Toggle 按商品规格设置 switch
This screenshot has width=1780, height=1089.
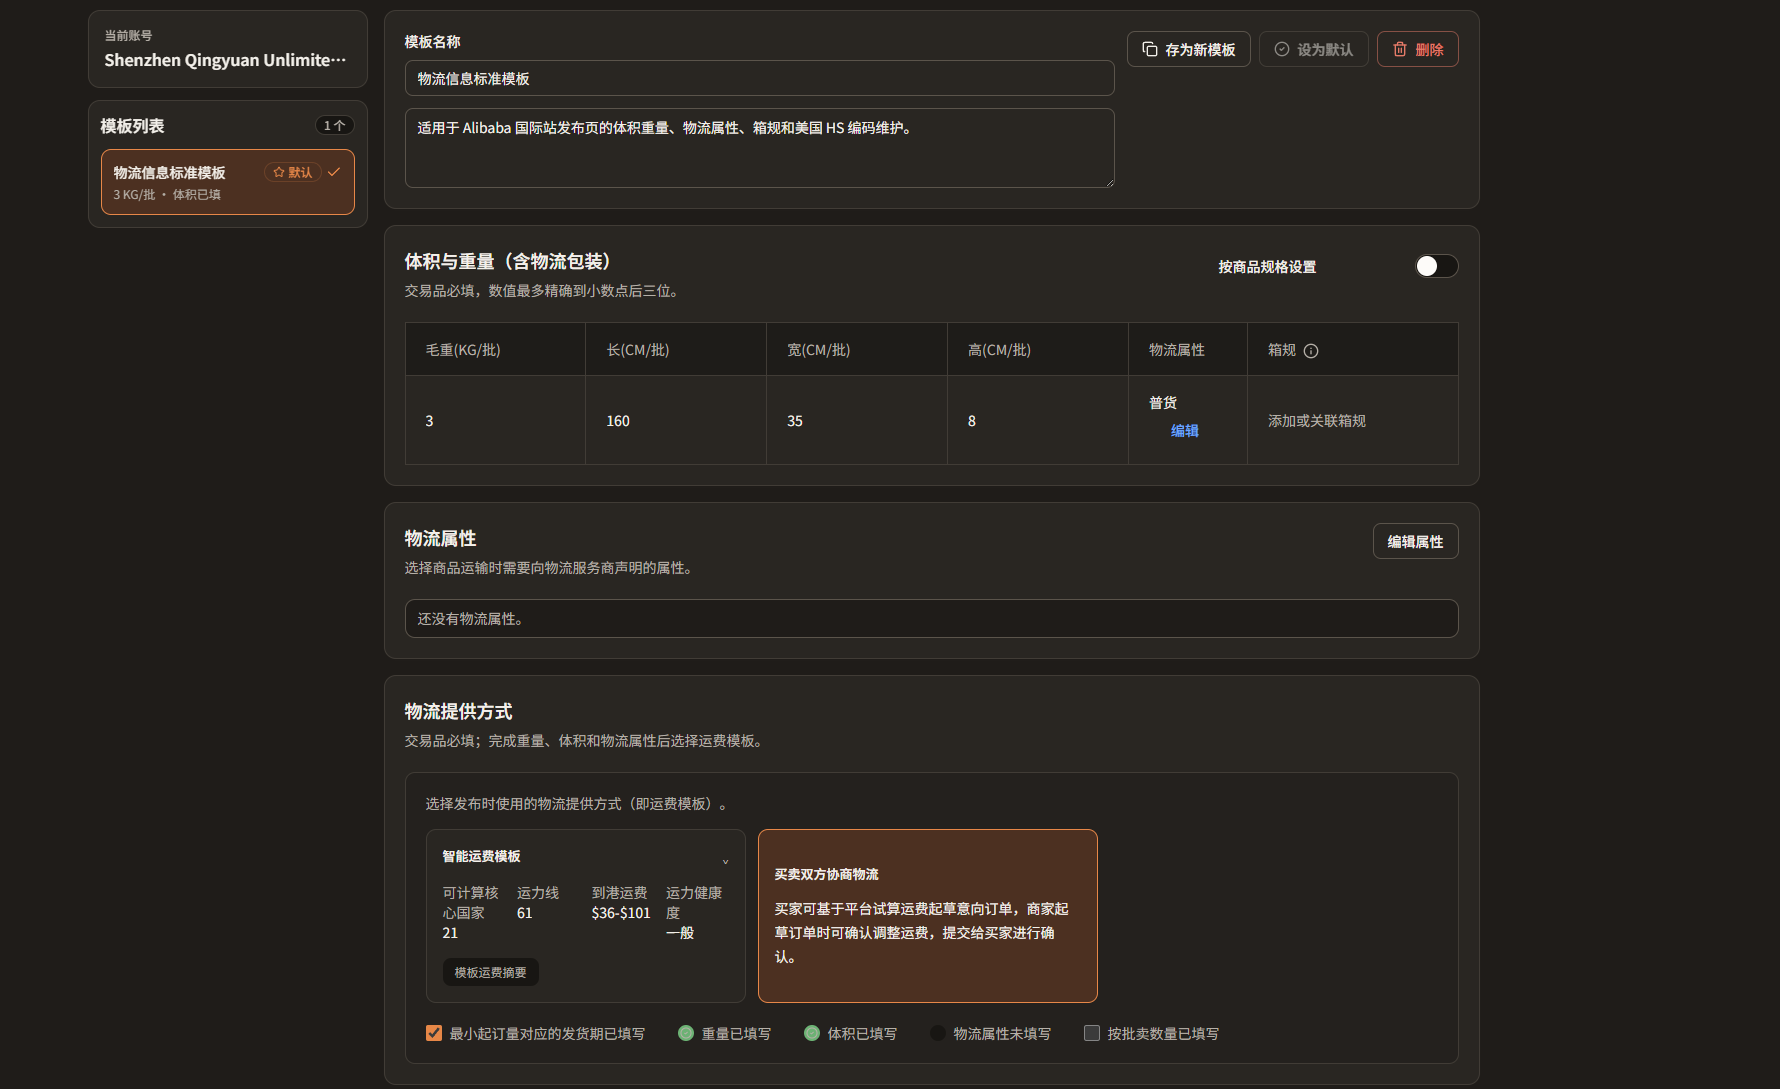tap(1437, 266)
